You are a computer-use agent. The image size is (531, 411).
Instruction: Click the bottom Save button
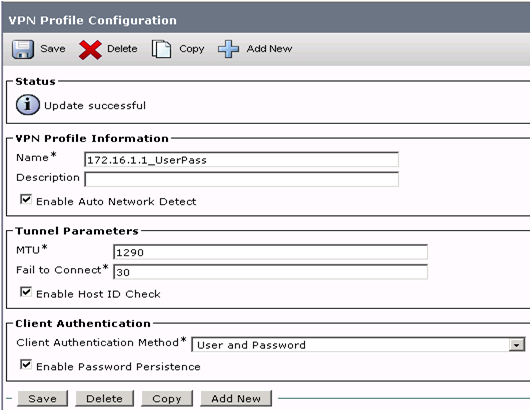click(x=43, y=398)
